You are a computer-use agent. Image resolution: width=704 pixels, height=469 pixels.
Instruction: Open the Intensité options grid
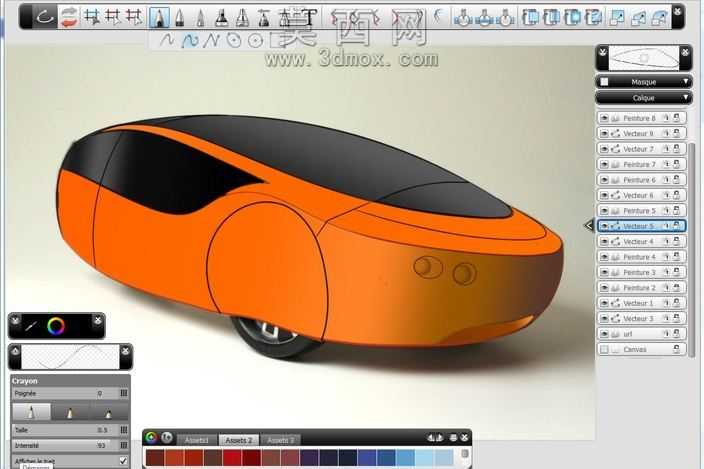(124, 445)
